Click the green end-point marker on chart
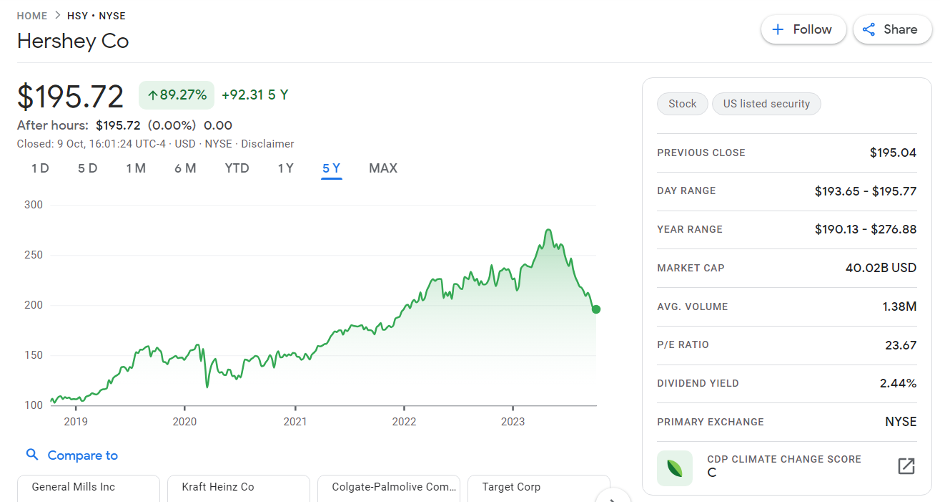The image size is (941, 502). [x=596, y=309]
